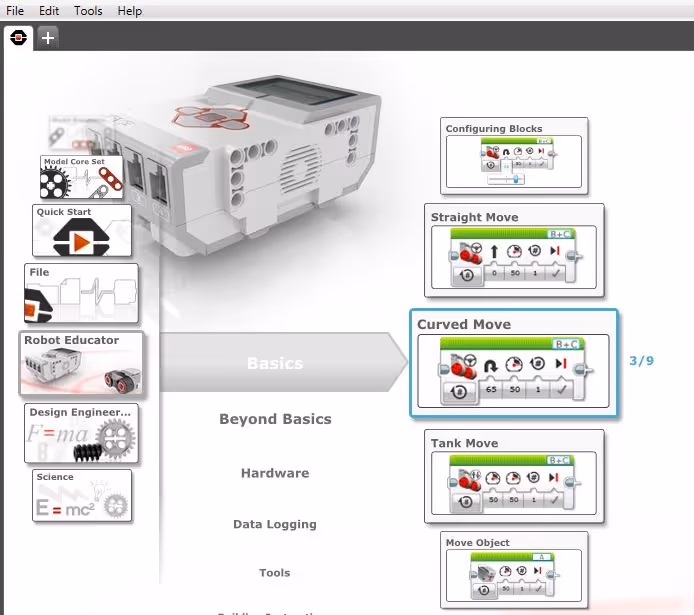Select the Lobby home tab
694x615 pixels.
(x=18, y=38)
